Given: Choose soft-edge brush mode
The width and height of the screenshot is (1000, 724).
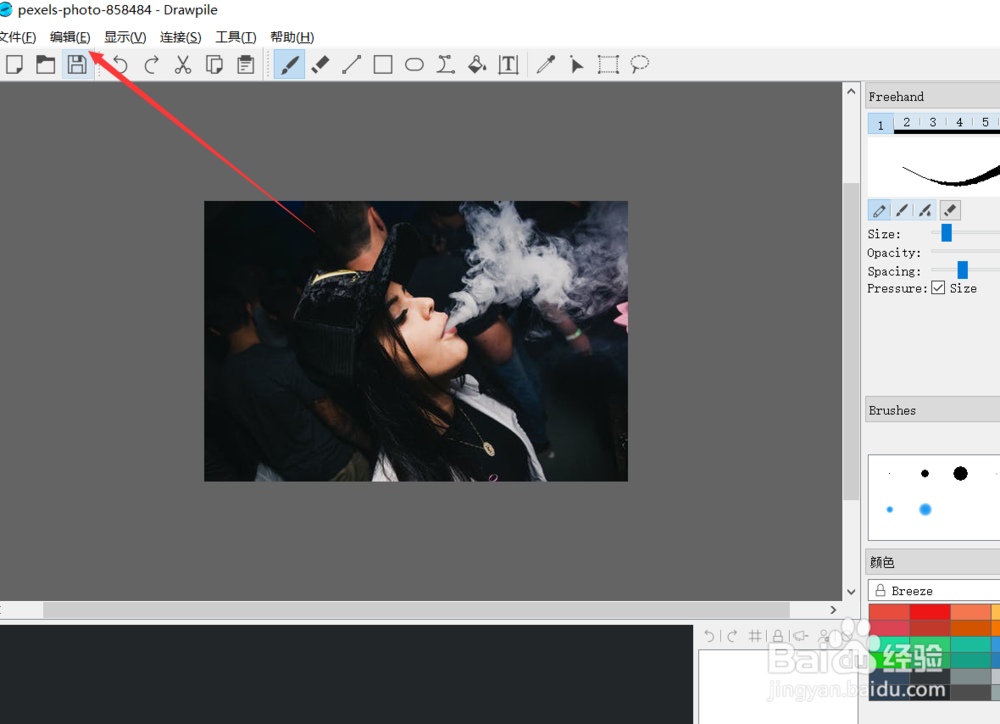Looking at the screenshot, I should pos(902,210).
